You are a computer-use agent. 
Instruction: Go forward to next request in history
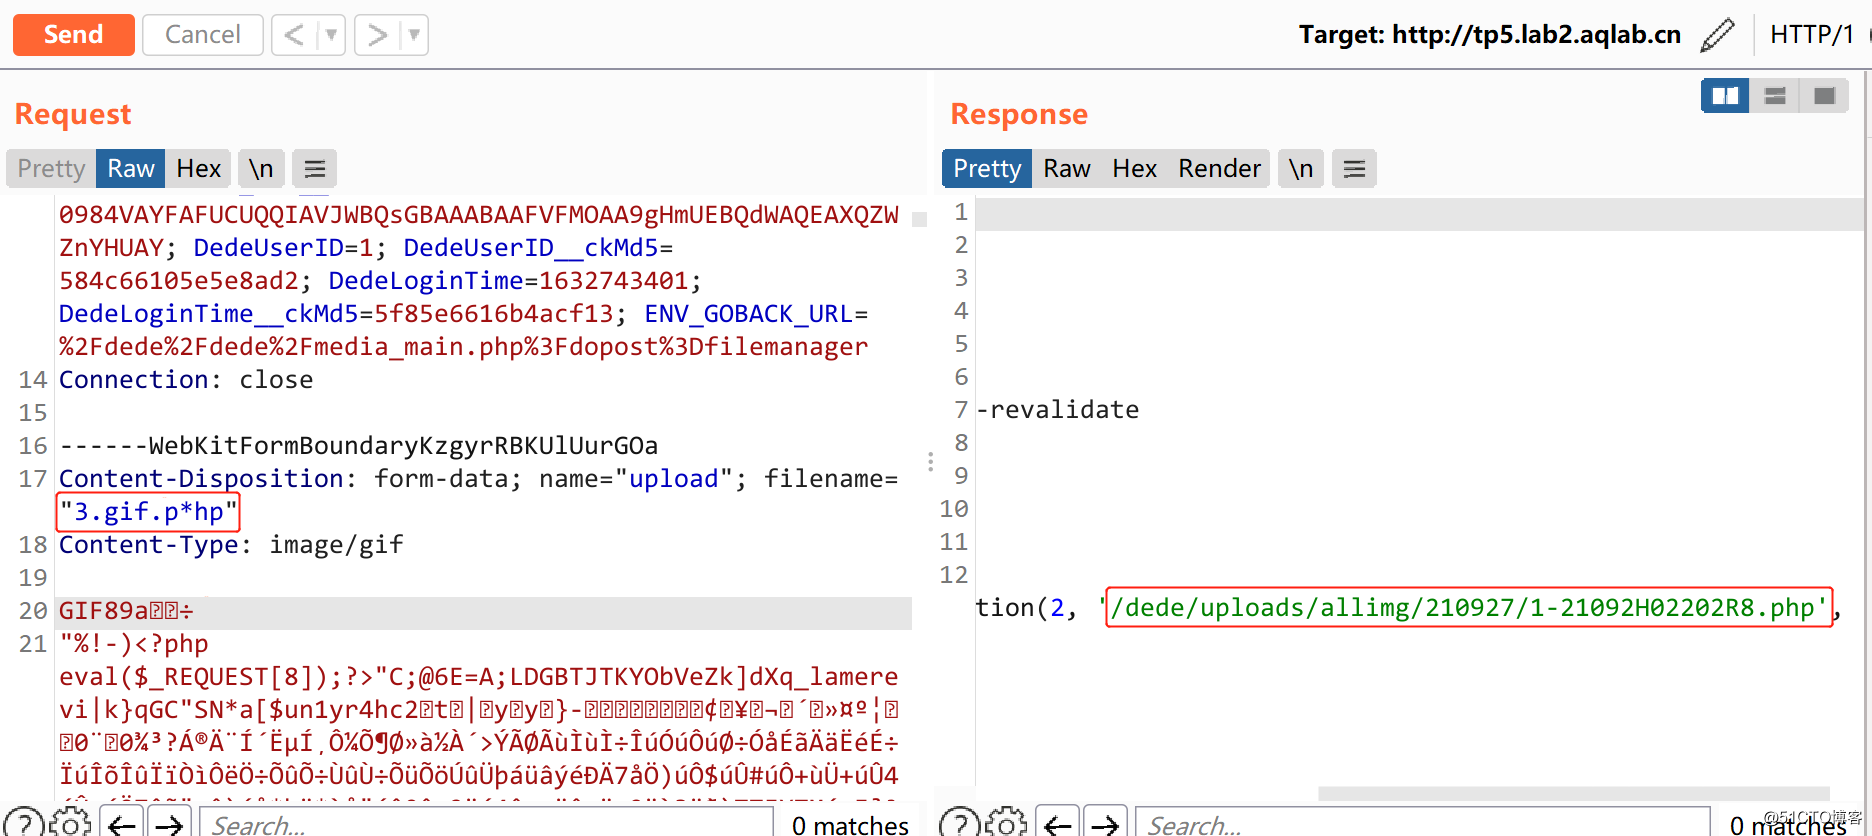(x=377, y=35)
